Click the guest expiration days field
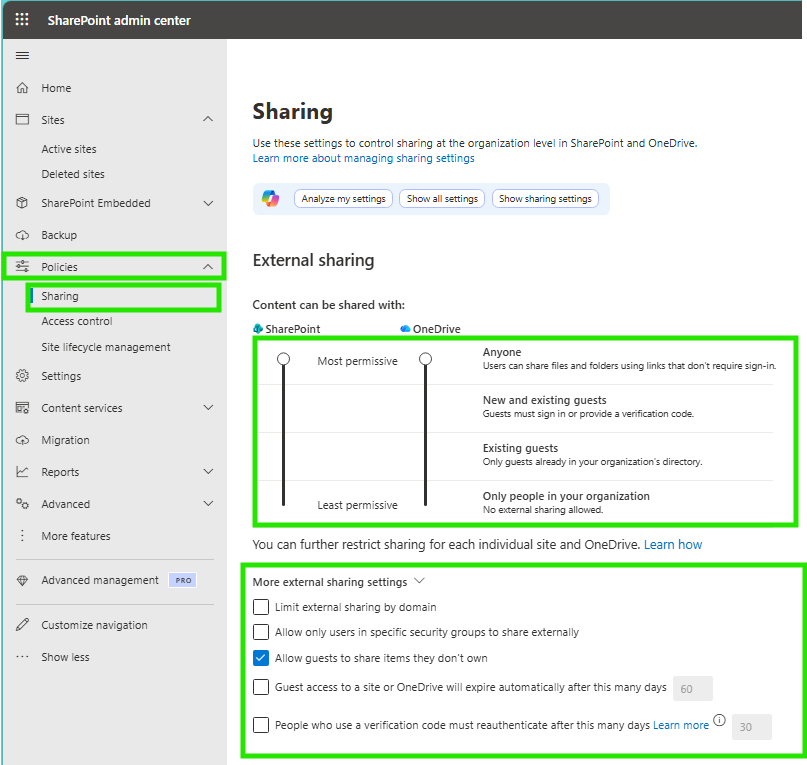The image size is (807, 765). tap(693, 688)
